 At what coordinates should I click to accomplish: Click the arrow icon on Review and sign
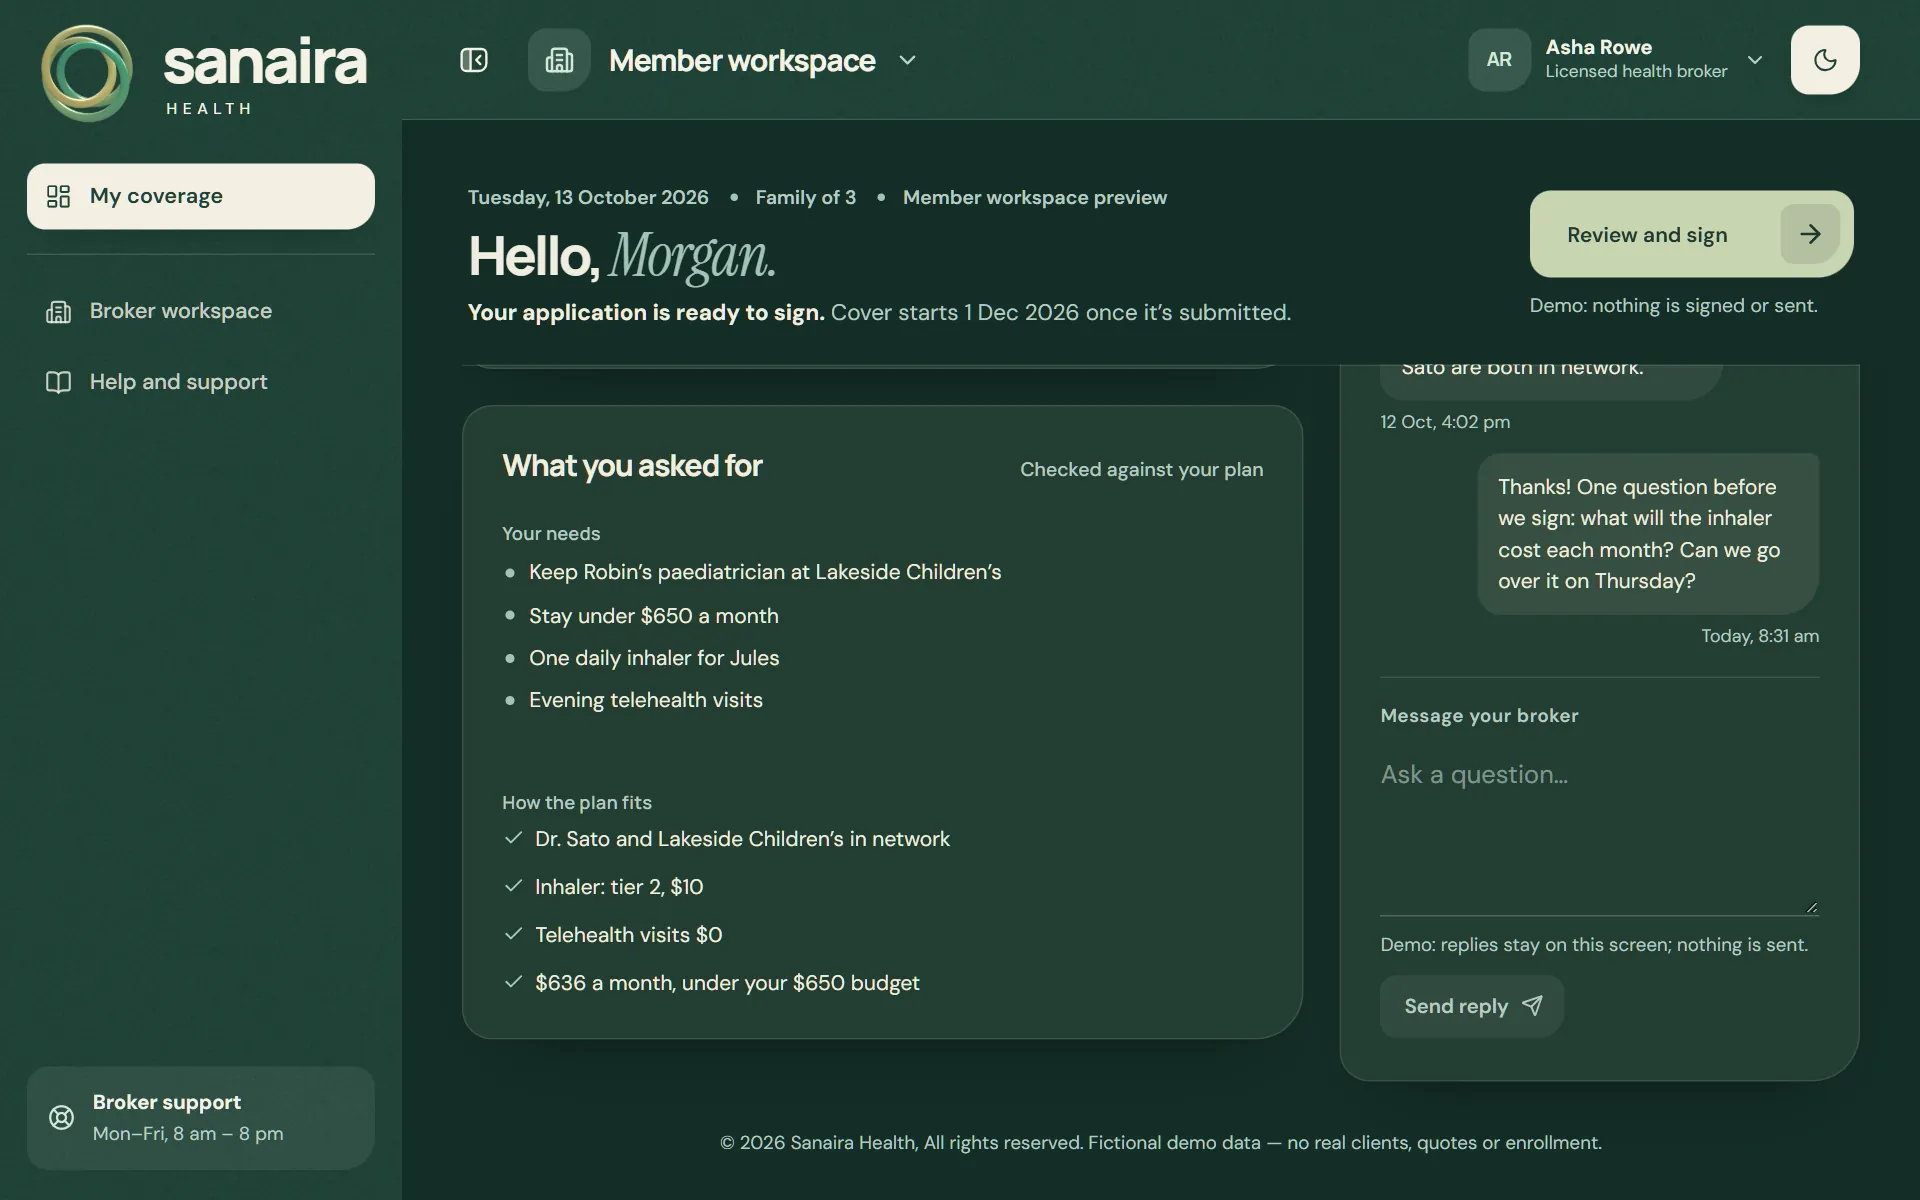click(1810, 234)
